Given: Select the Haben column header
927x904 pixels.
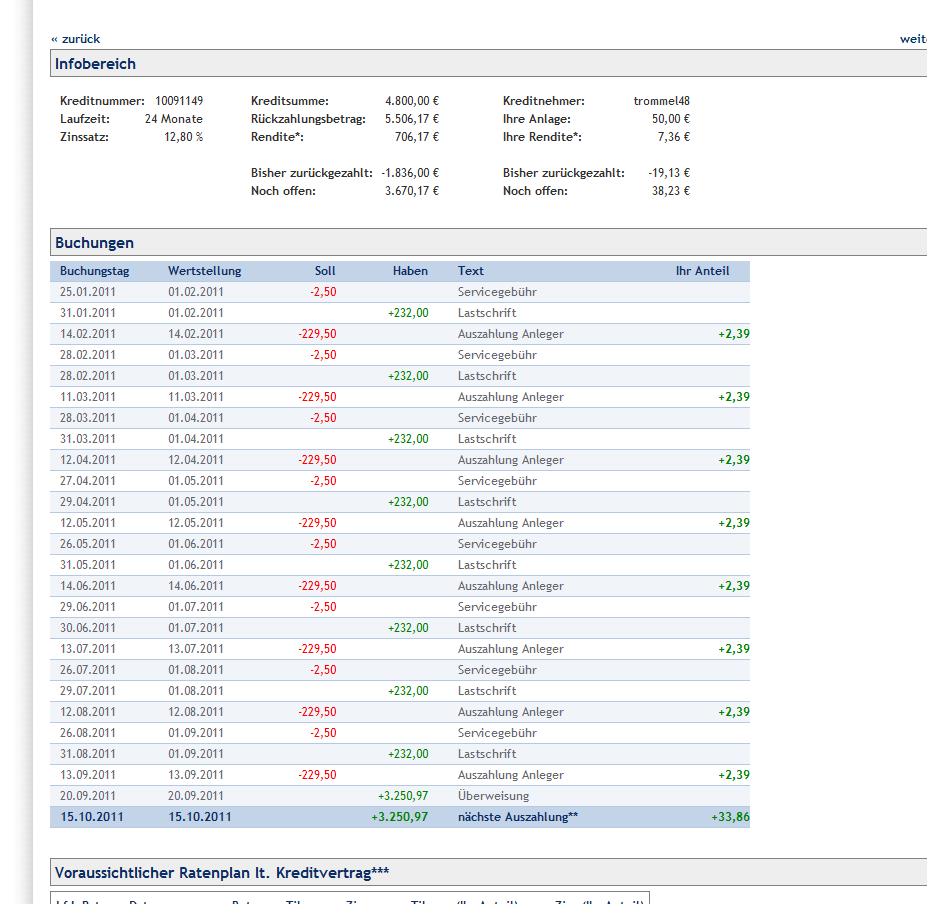Looking at the screenshot, I should tap(410, 271).
